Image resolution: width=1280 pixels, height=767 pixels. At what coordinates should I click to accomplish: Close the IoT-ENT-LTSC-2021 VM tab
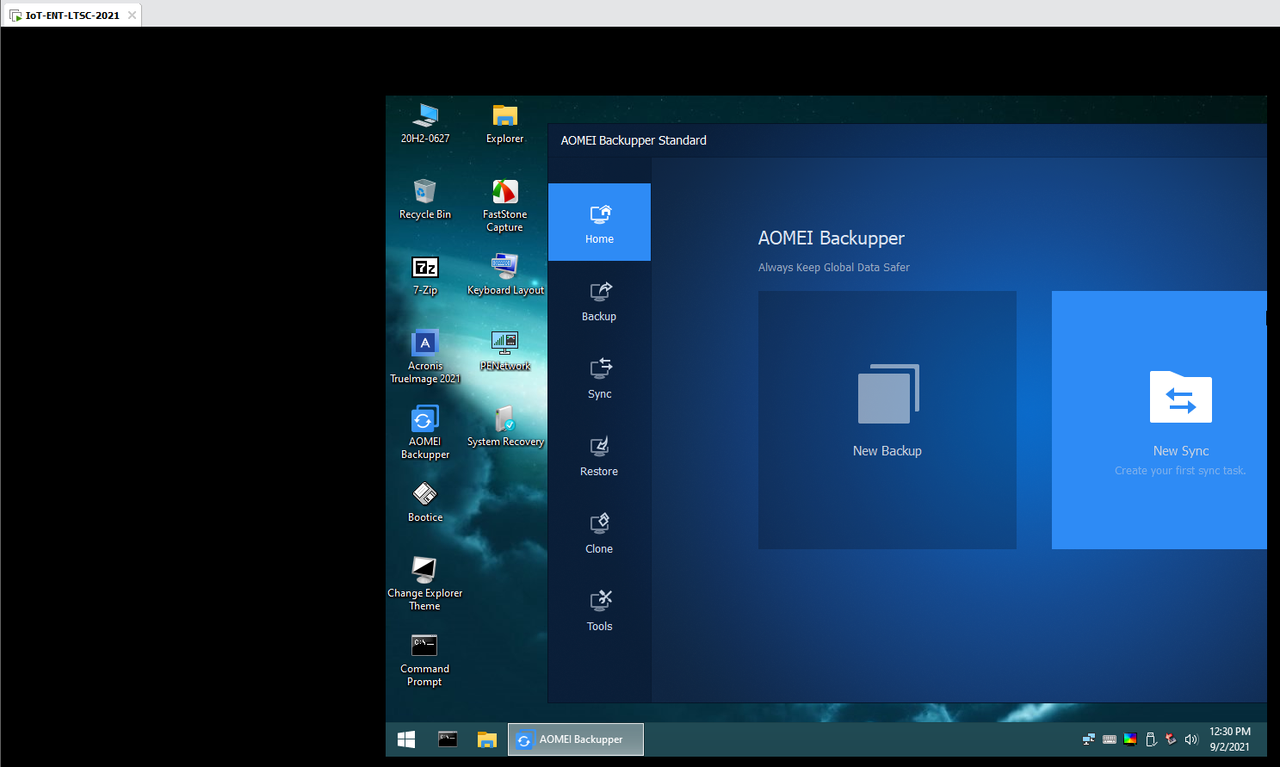[132, 15]
